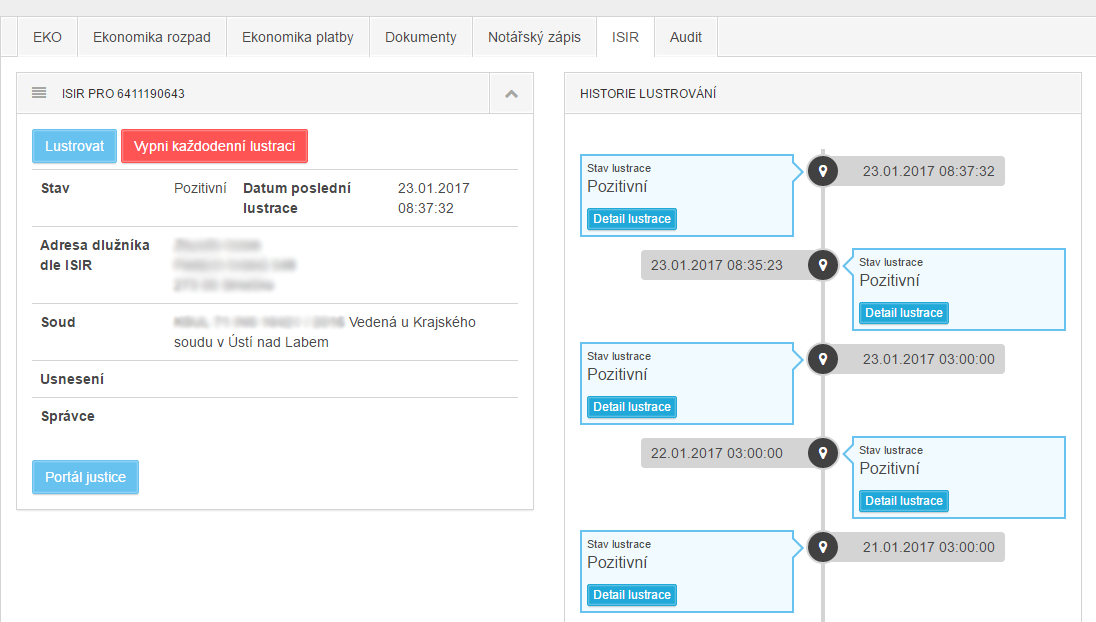The height and width of the screenshot is (622, 1096).
Task: Click the hamburger menu icon beside ISIR PRO
Action: point(39,93)
